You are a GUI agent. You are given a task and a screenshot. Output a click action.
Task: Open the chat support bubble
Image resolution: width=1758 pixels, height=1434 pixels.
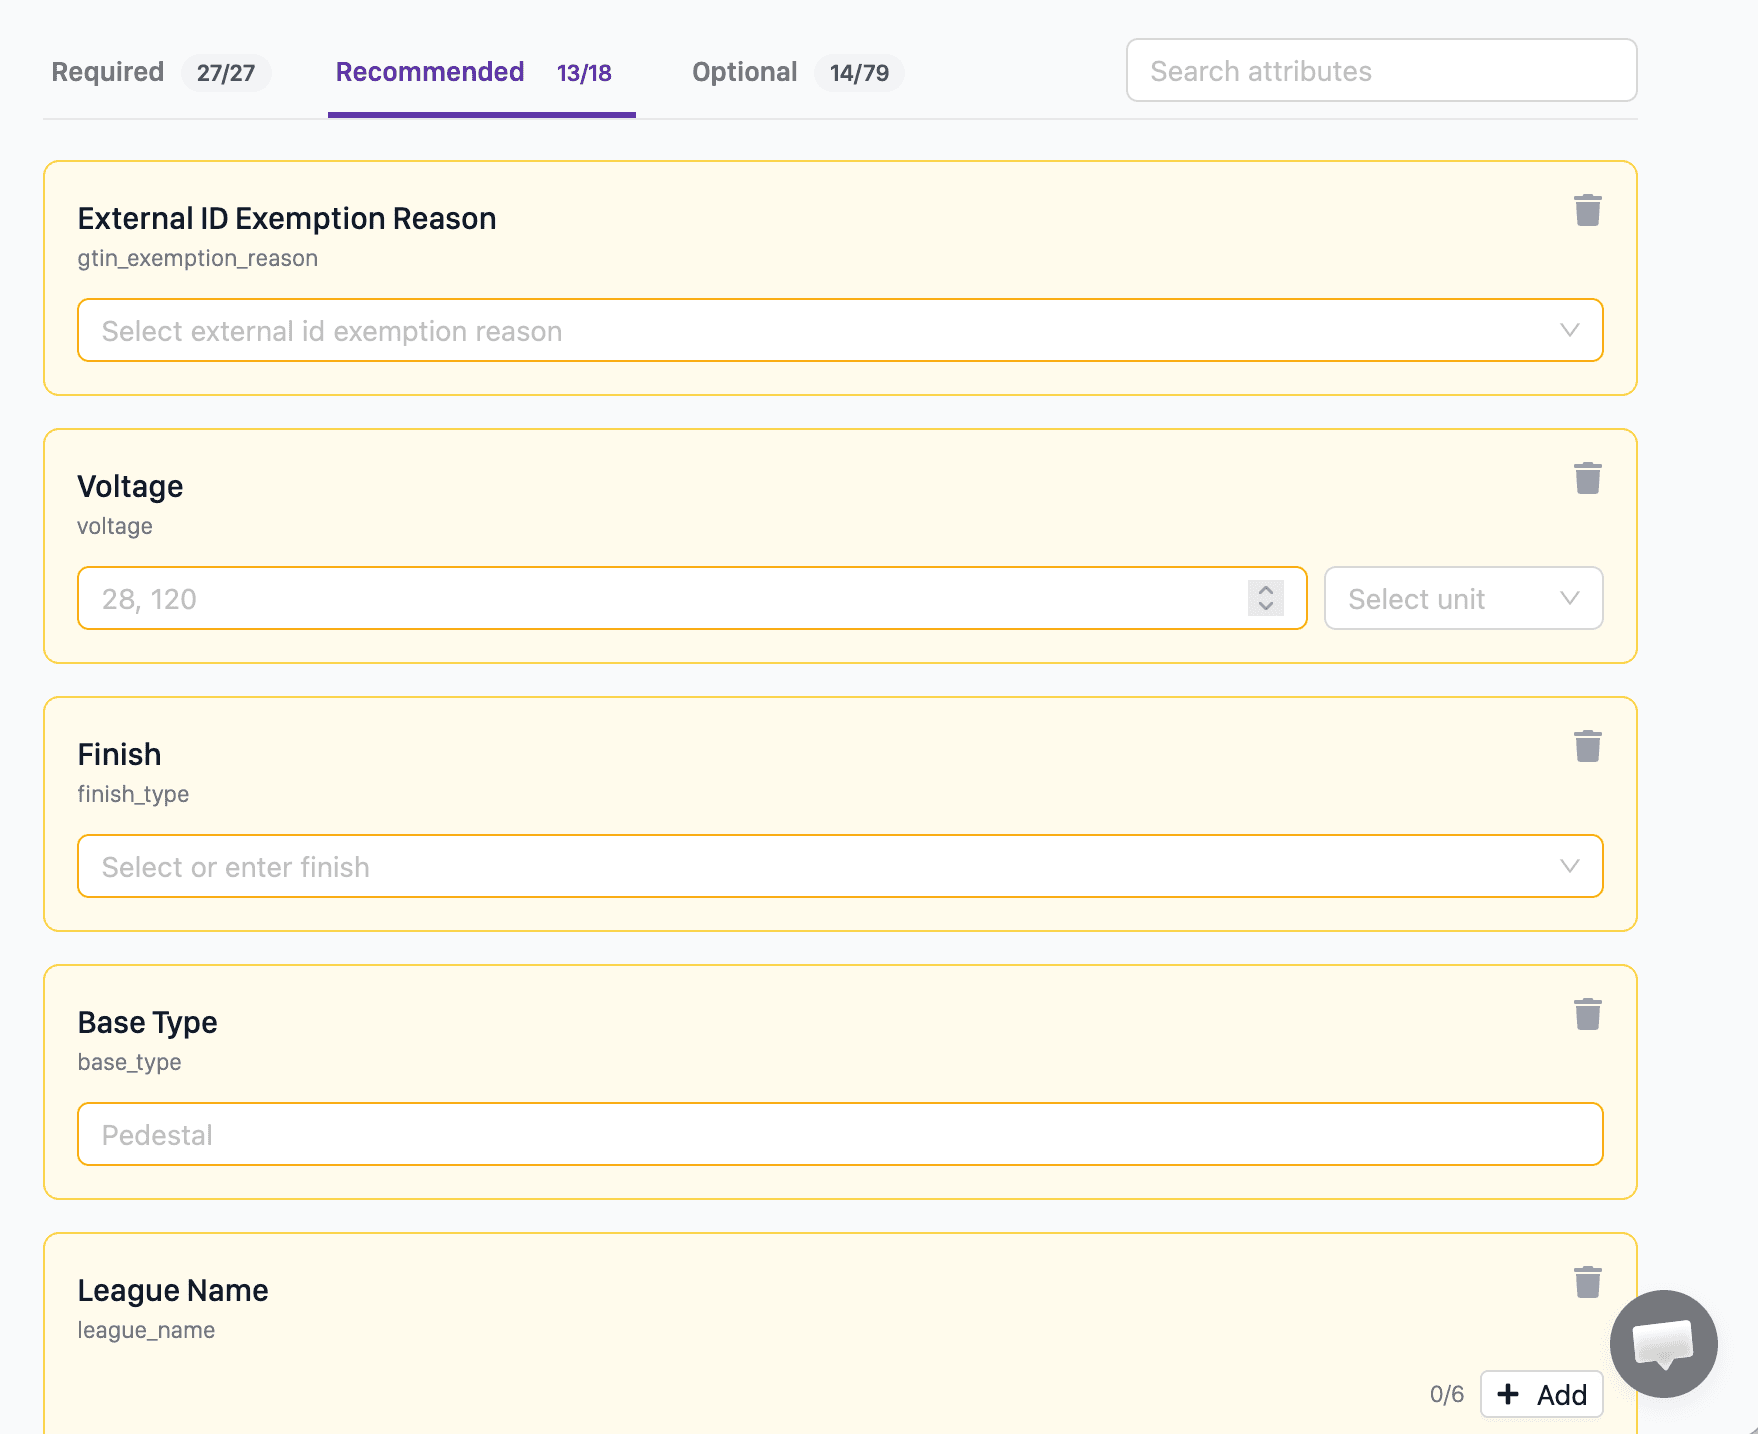pos(1663,1343)
